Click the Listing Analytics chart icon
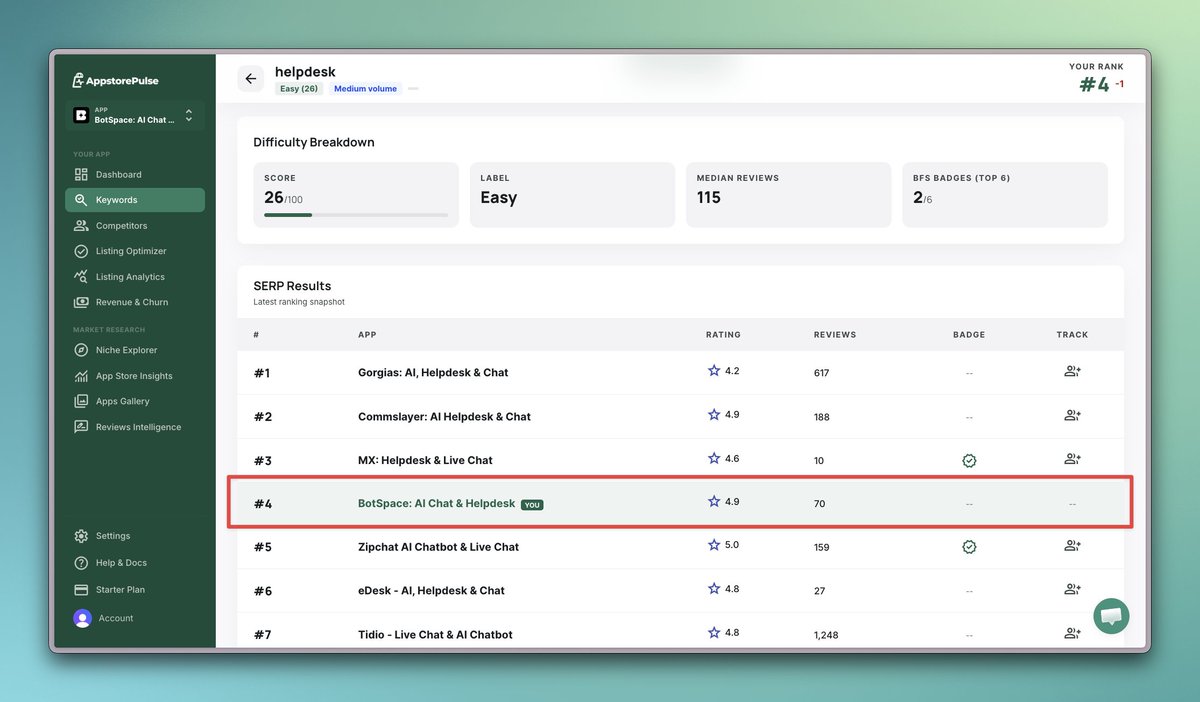1200x702 pixels. coord(81,277)
